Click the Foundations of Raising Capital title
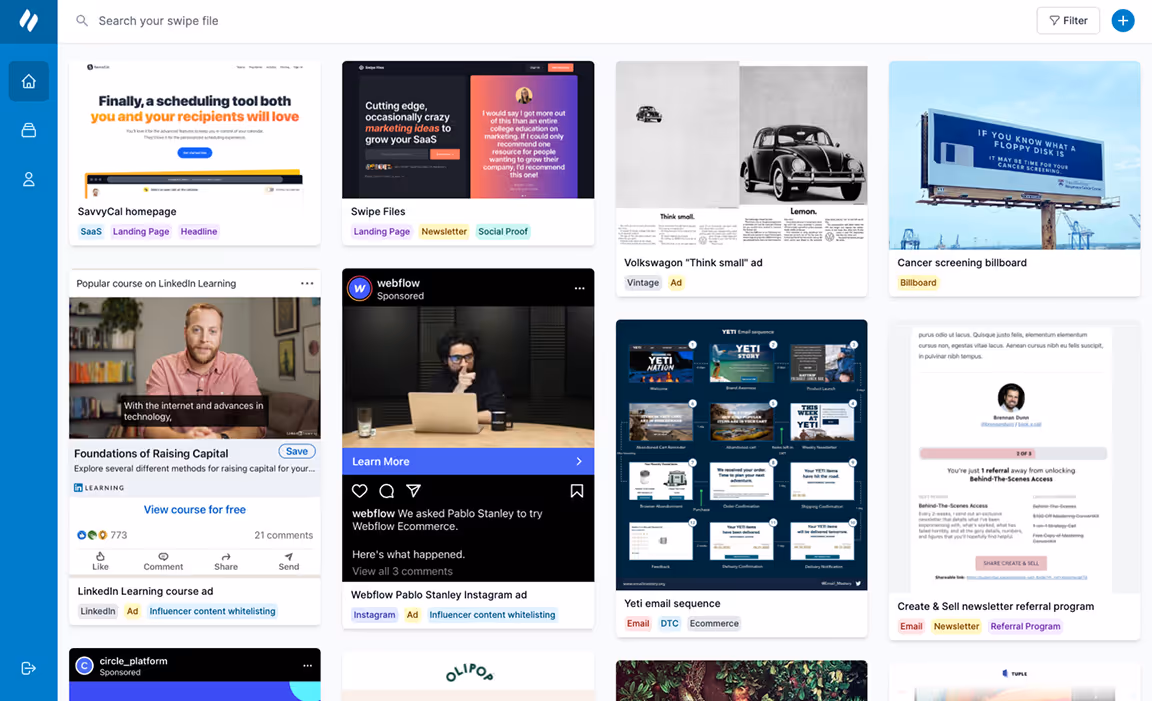The image size is (1152, 701). tap(151, 453)
